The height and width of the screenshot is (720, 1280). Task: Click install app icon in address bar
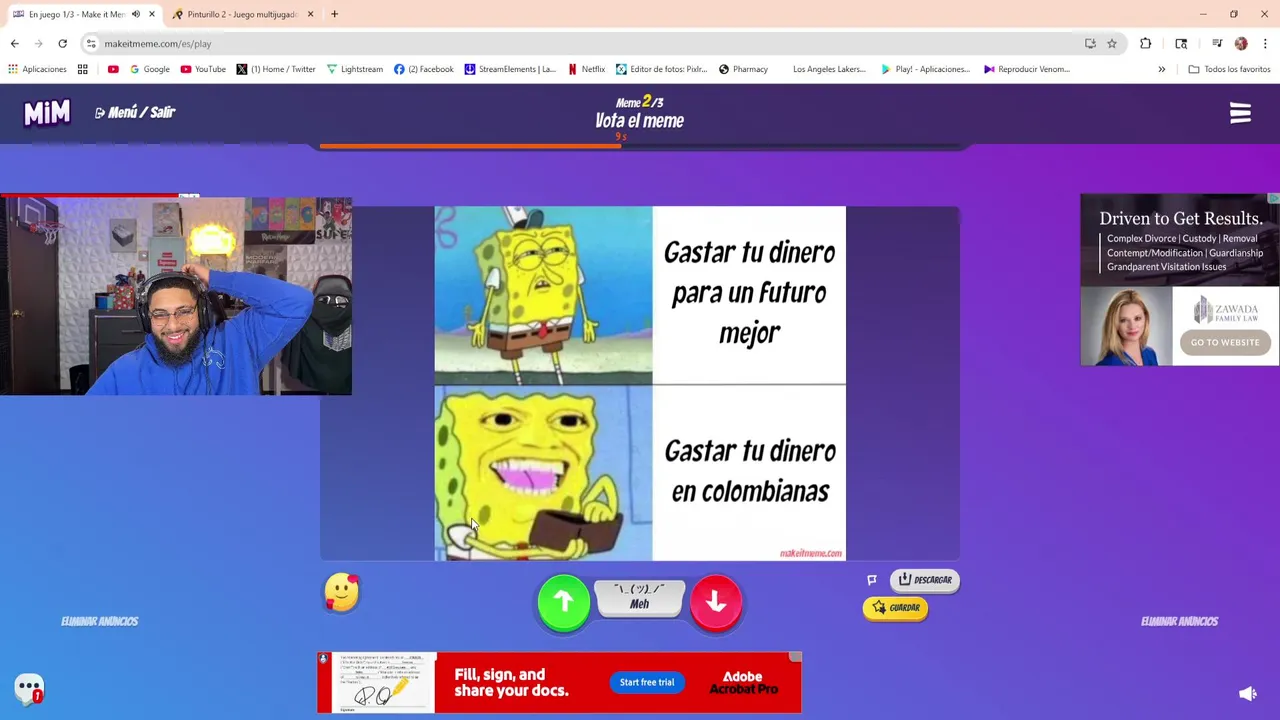click(x=1090, y=44)
